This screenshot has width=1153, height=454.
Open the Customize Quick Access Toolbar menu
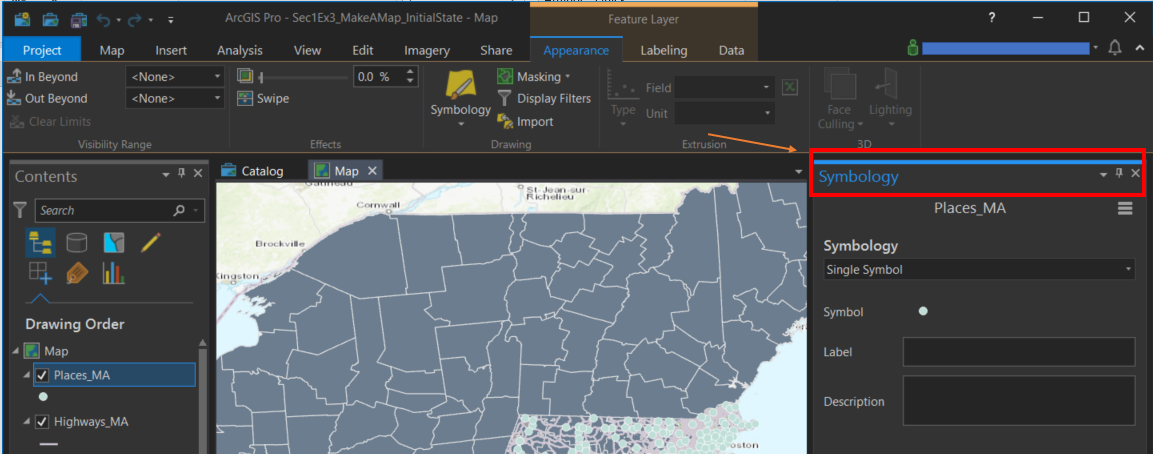171,19
